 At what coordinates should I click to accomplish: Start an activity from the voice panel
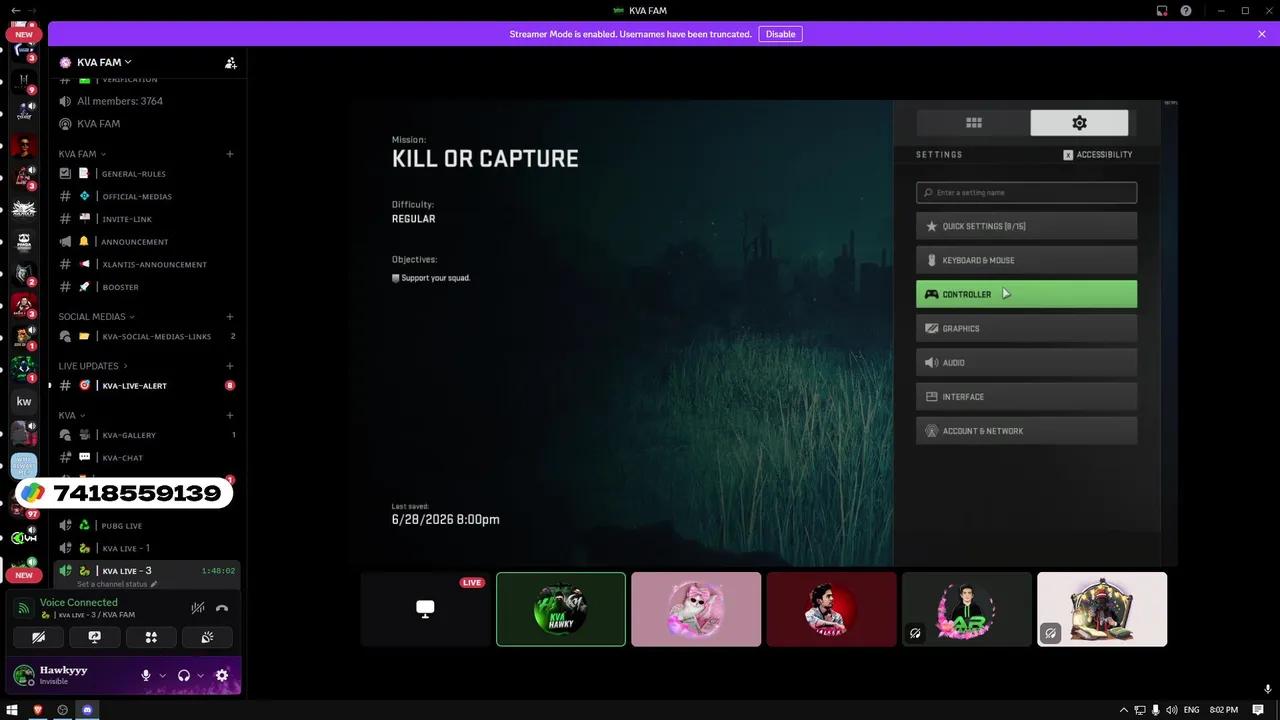click(151, 637)
